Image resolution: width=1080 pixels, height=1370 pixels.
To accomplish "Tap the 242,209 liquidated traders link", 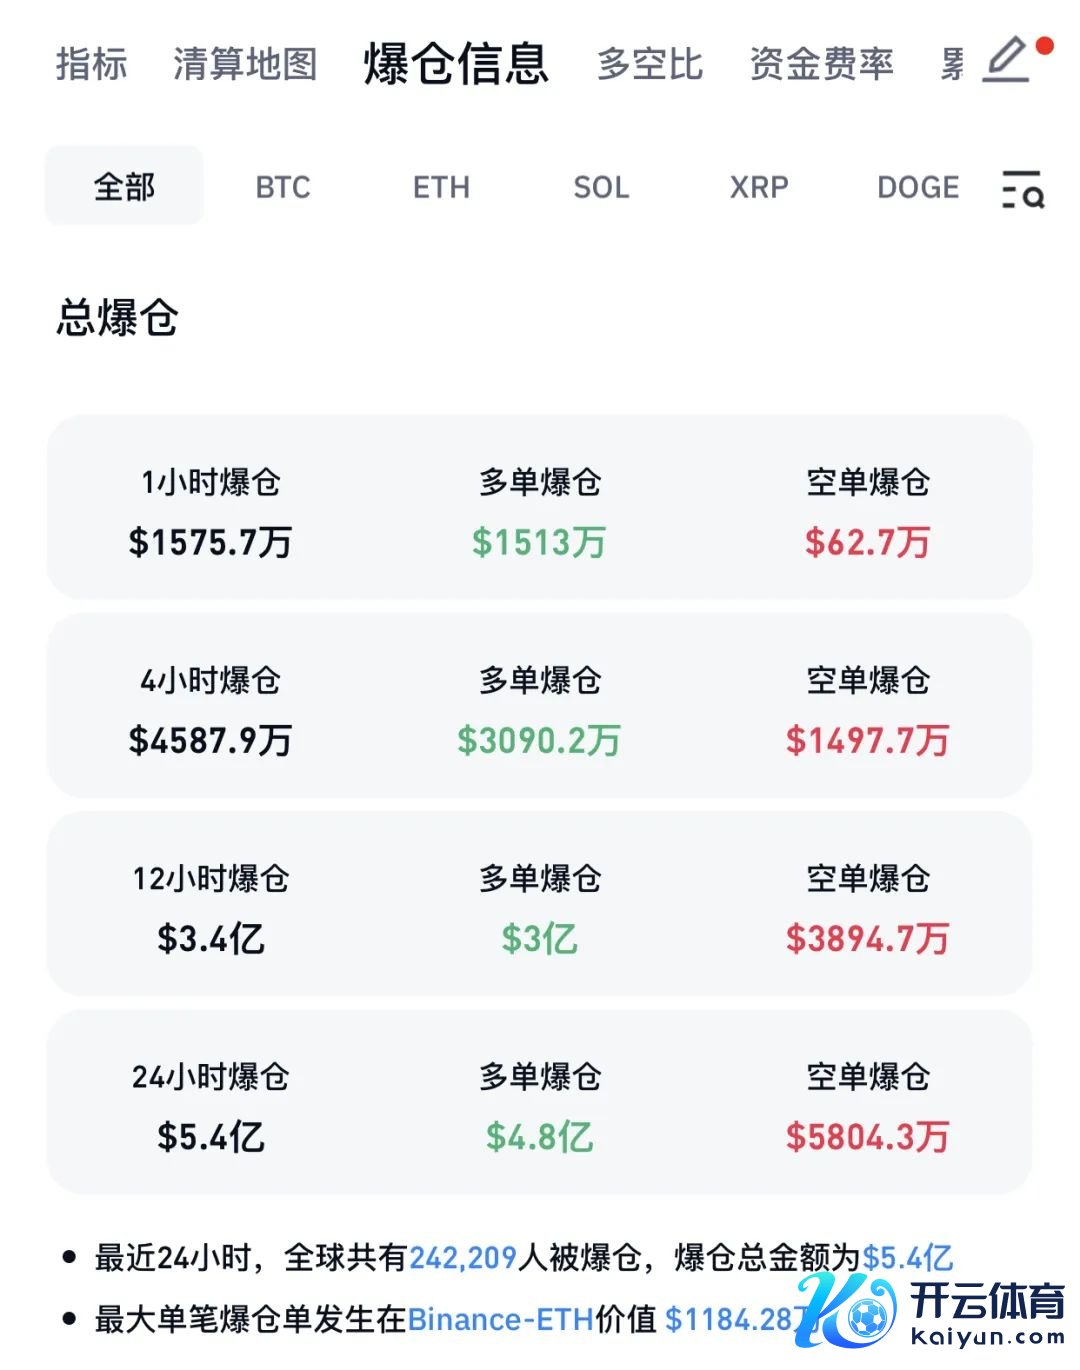I will tap(463, 1257).
